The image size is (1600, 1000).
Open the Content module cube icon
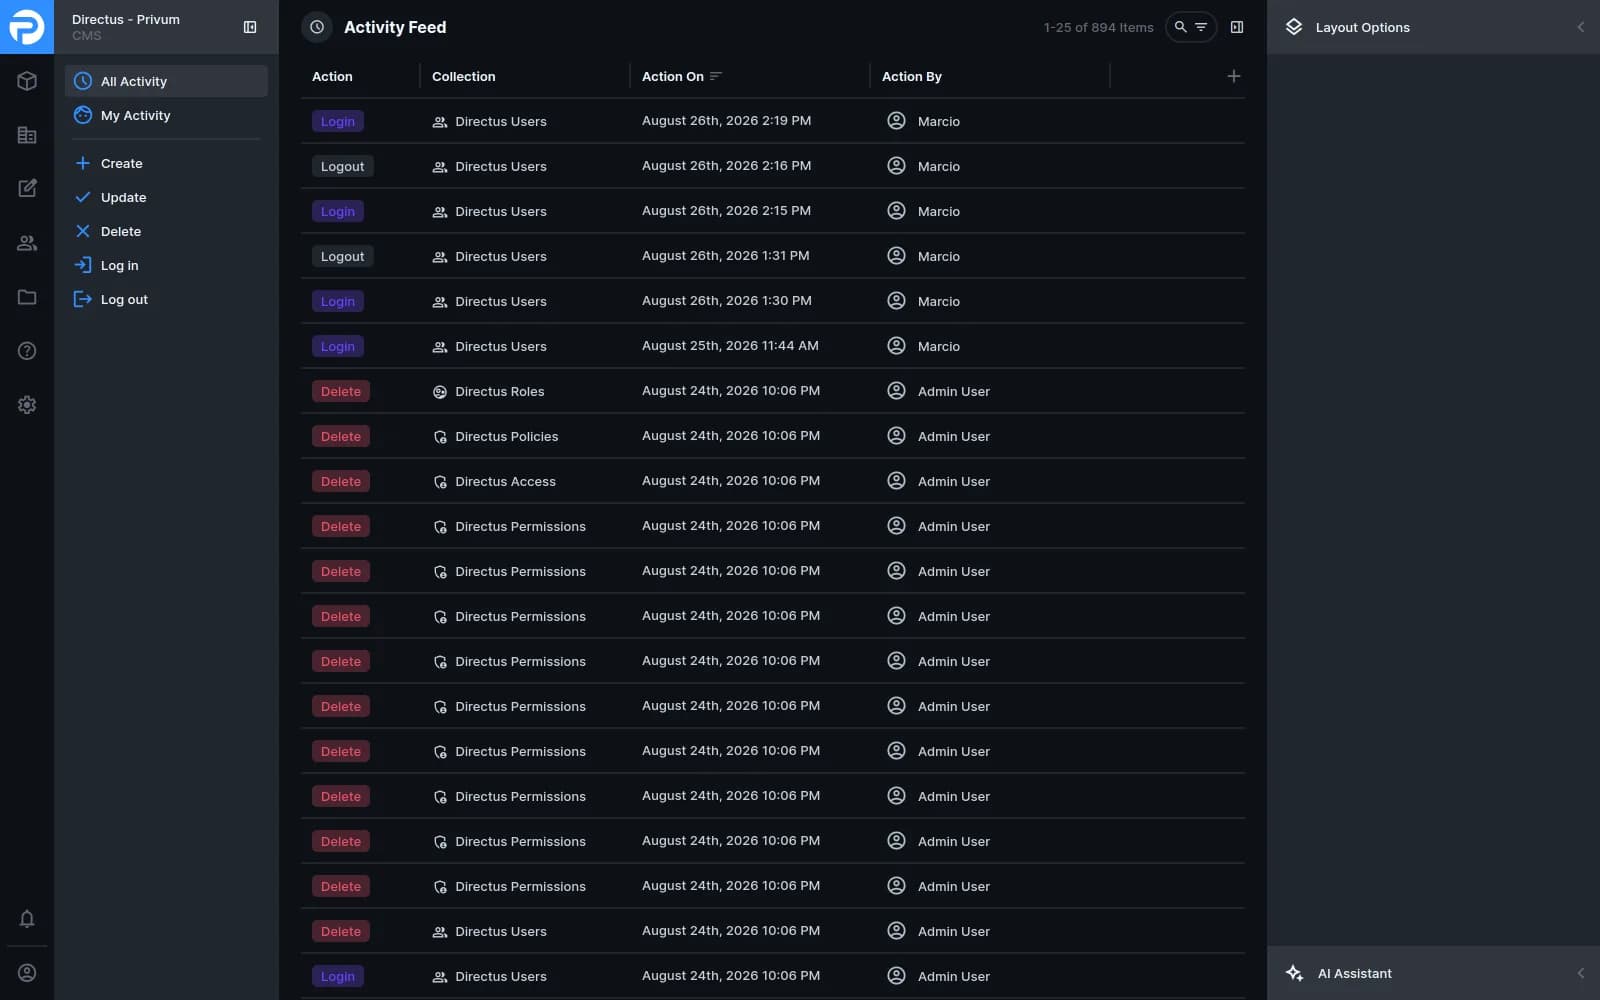tap(27, 81)
